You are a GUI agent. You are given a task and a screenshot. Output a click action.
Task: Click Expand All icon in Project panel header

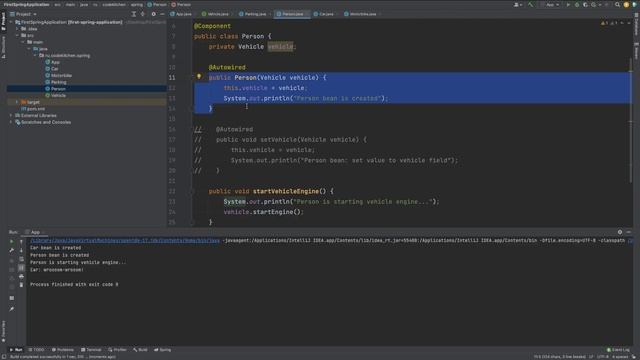pos(133,14)
